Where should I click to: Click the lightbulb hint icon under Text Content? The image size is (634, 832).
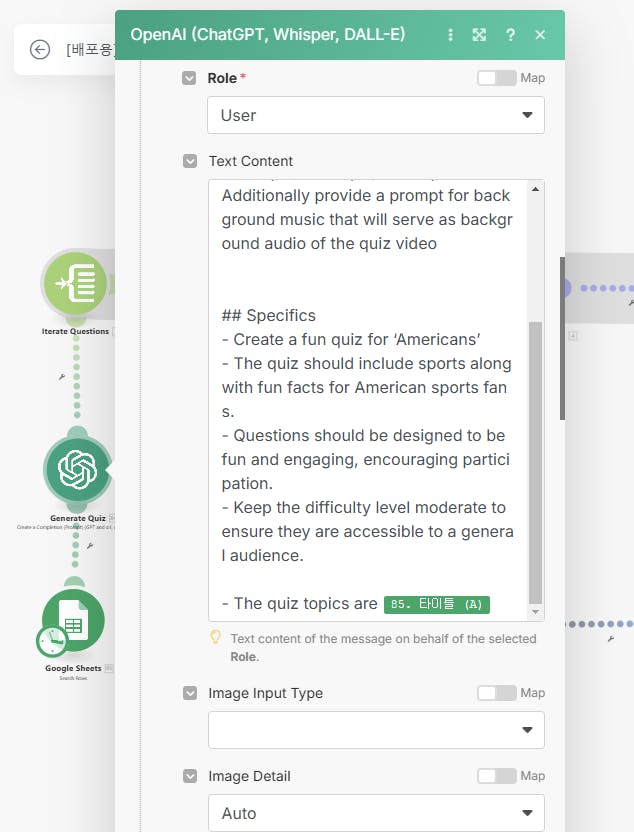215,636
